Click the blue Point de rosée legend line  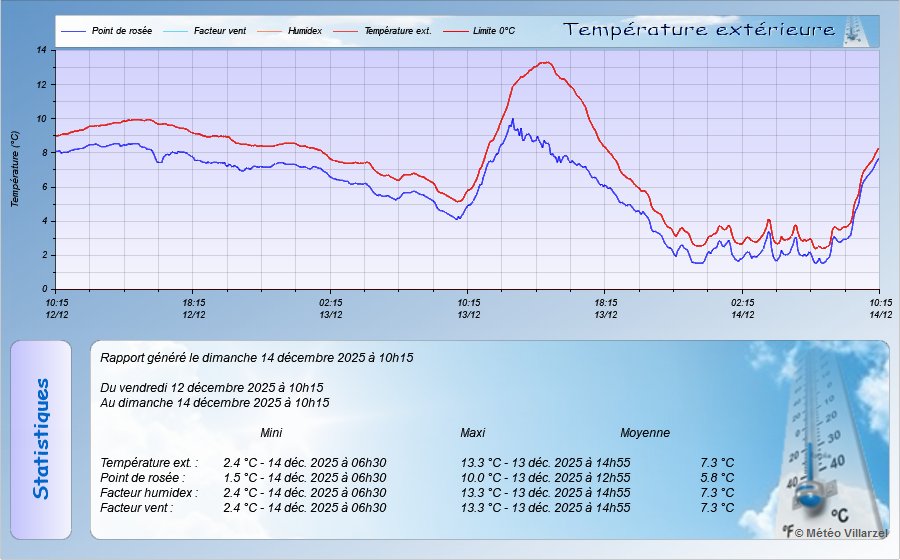(x=74, y=31)
